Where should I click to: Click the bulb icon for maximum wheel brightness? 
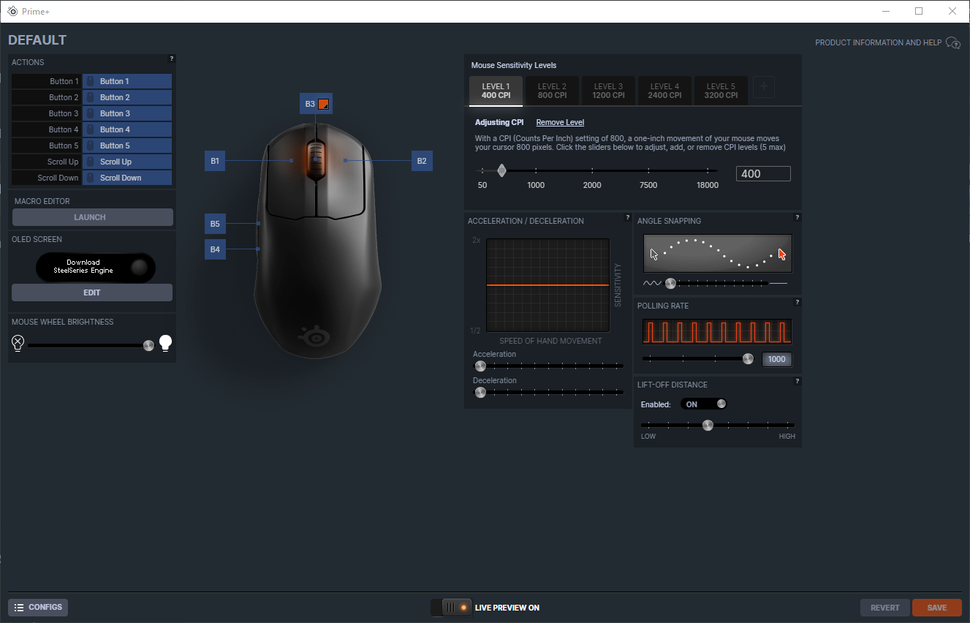tap(165, 343)
